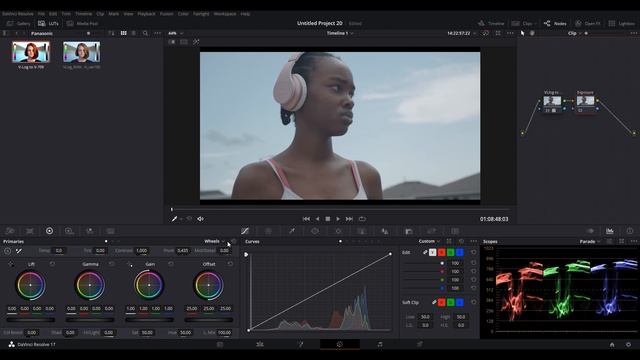The width and height of the screenshot is (640, 360).
Task: Toggle the blue curve Edit channel
Action: 460,253
